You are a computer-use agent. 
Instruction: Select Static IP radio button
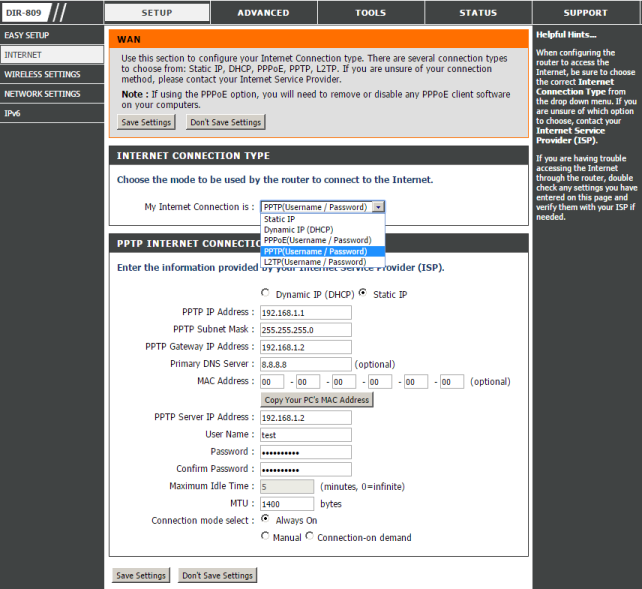coord(363,293)
